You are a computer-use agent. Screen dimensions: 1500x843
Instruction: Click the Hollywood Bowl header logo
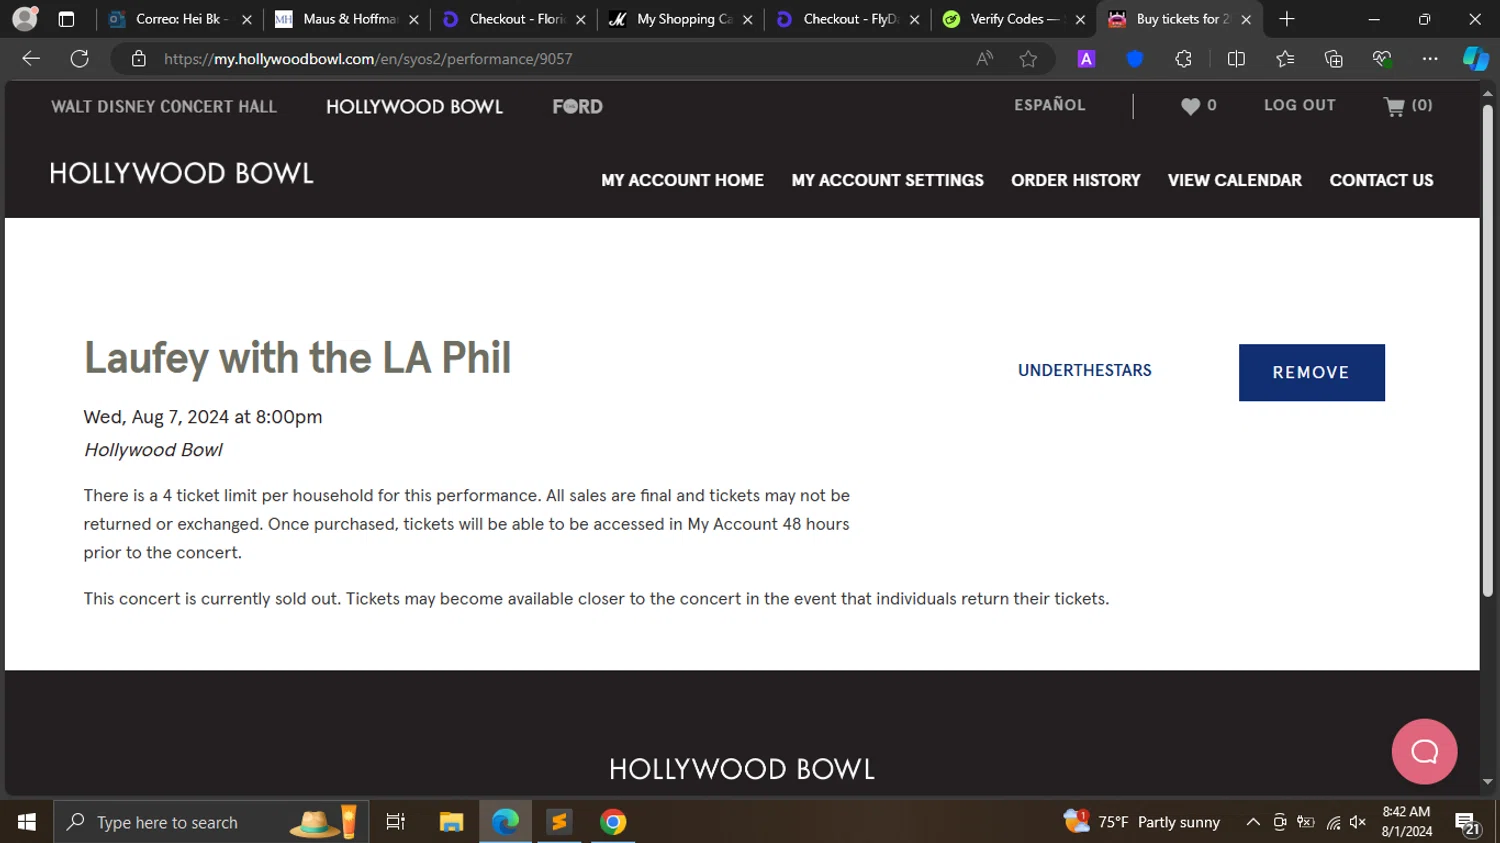pyautogui.click(x=181, y=173)
